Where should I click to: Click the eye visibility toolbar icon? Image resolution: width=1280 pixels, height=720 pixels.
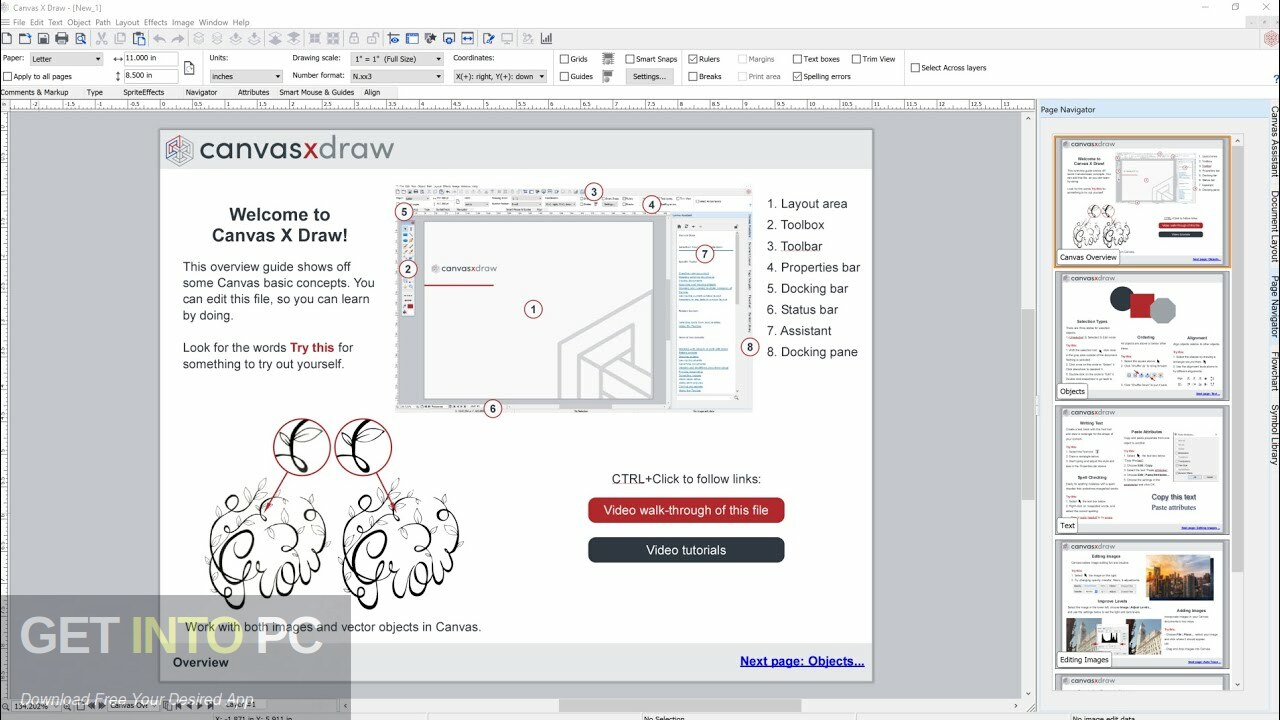tap(394, 39)
